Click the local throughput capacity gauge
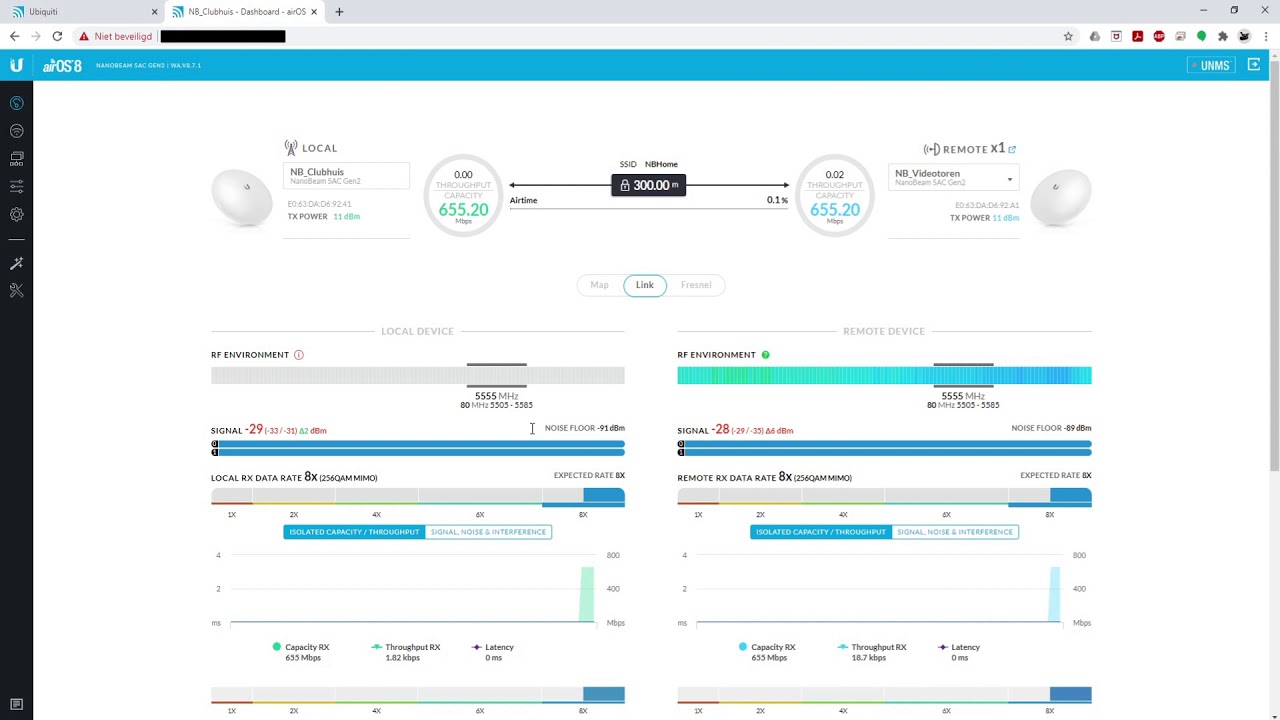This screenshot has height=720, width=1280. pos(463,195)
